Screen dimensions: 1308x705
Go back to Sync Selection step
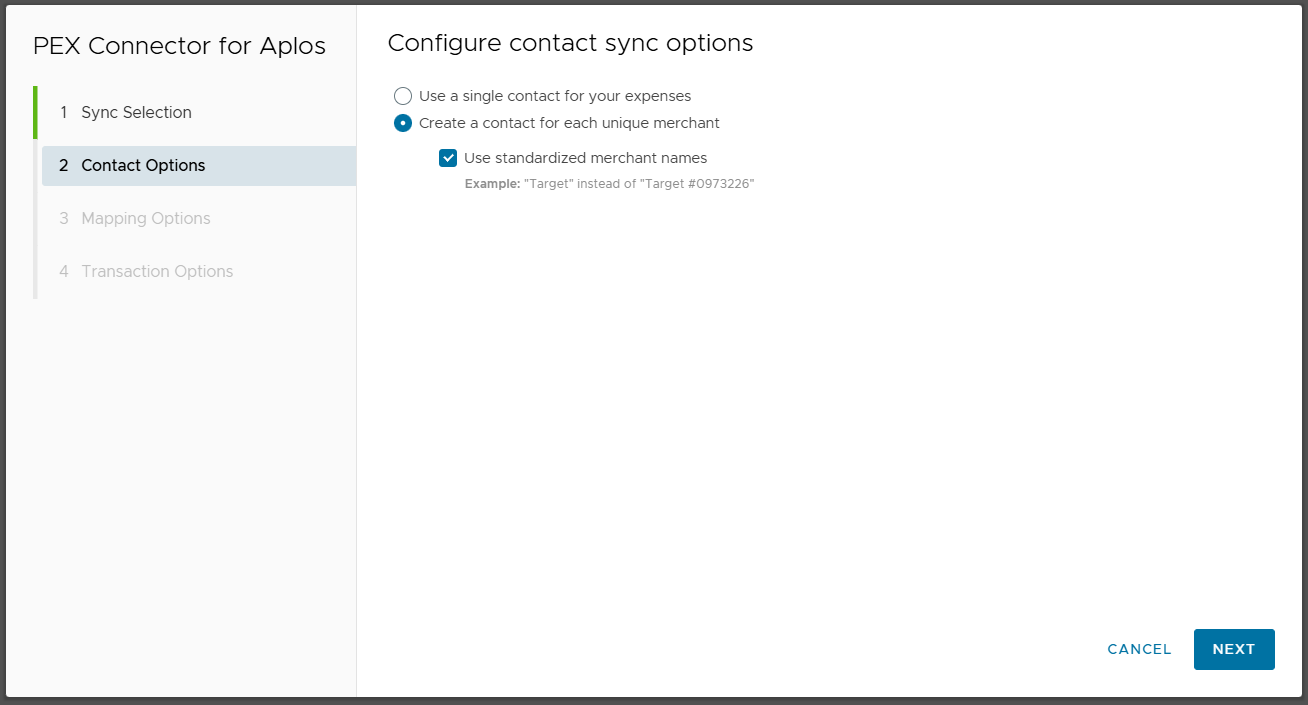(x=136, y=112)
